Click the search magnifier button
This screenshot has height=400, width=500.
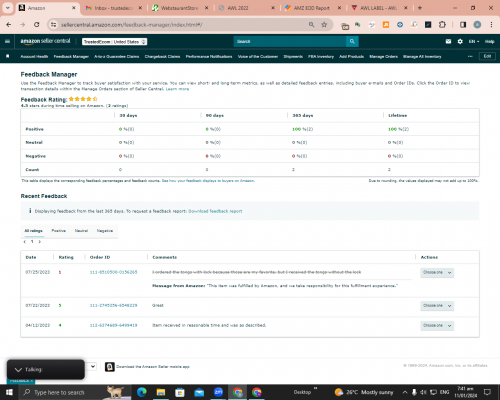click(352, 41)
